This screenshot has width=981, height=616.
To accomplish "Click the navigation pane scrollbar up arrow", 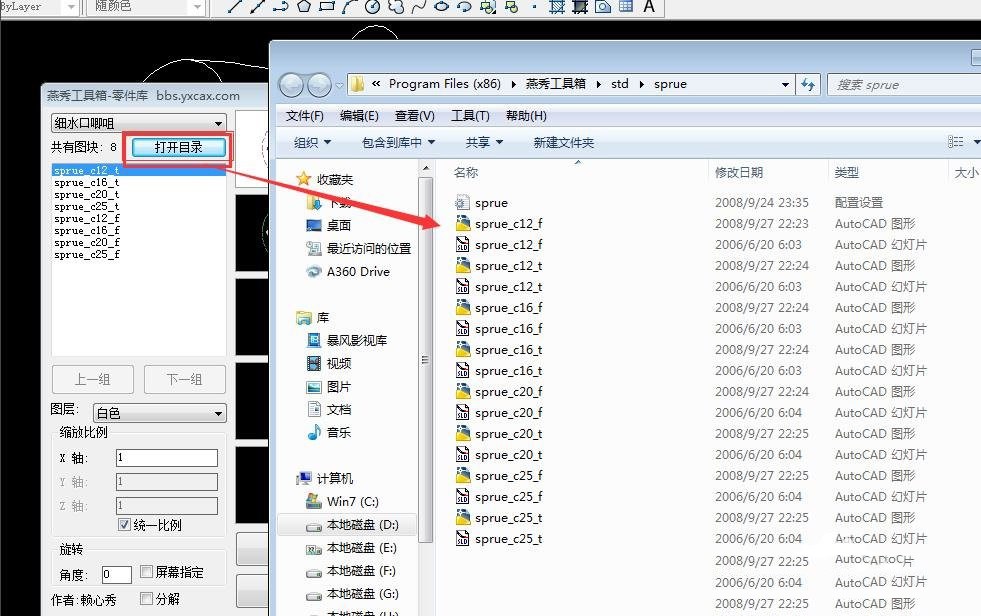I will (425, 168).
